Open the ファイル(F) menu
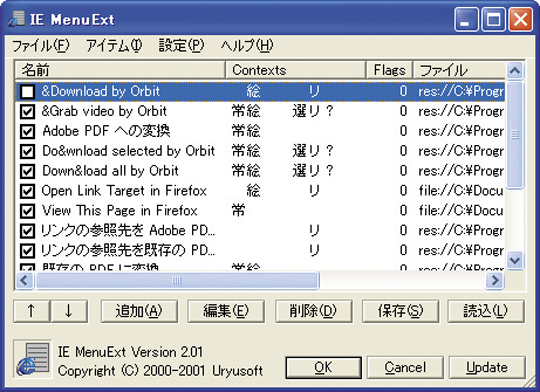Screen dimensions: 540x392 (41, 45)
